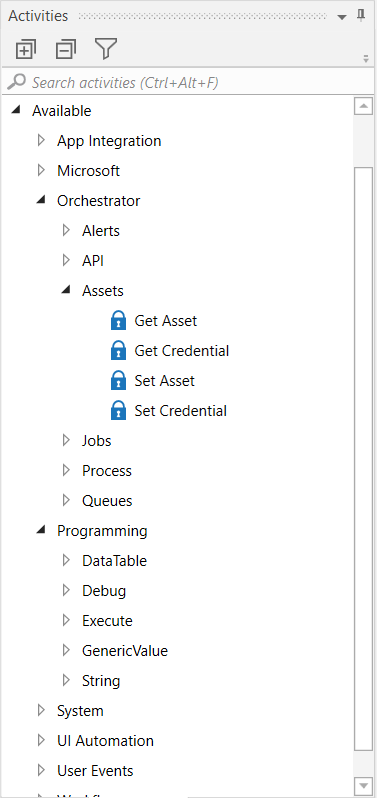Select the Set Credential activity
Viewport: 377px width, 798px height.
pyautogui.click(x=181, y=411)
